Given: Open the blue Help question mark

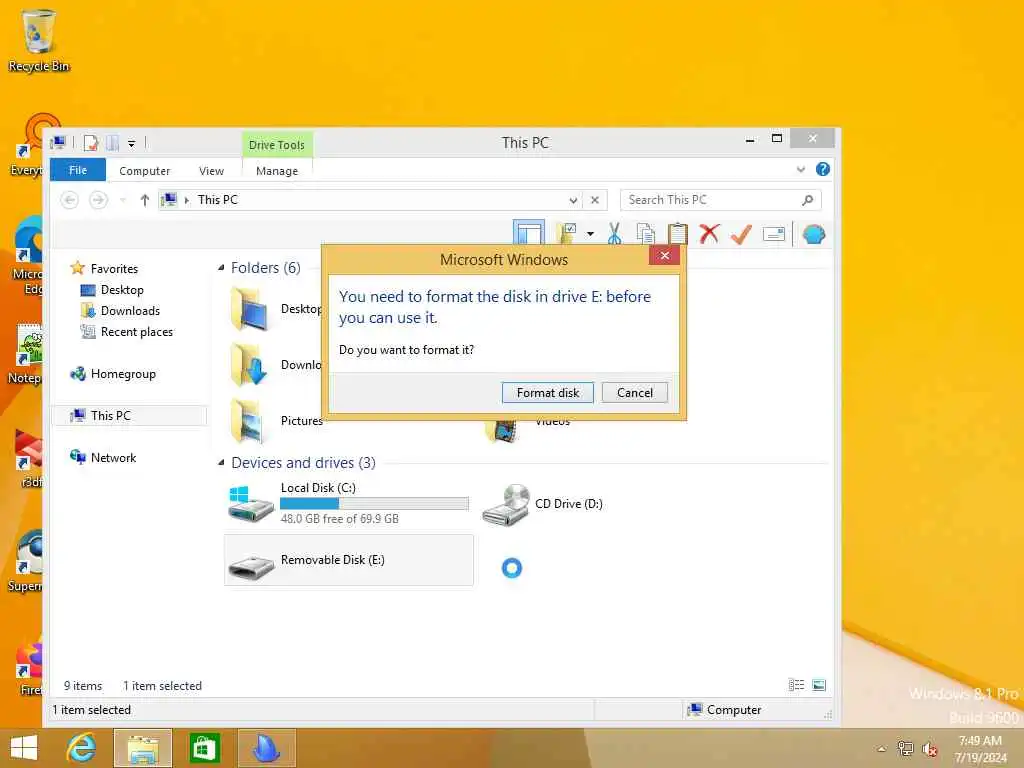Looking at the screenshot, I should point(823,169).
